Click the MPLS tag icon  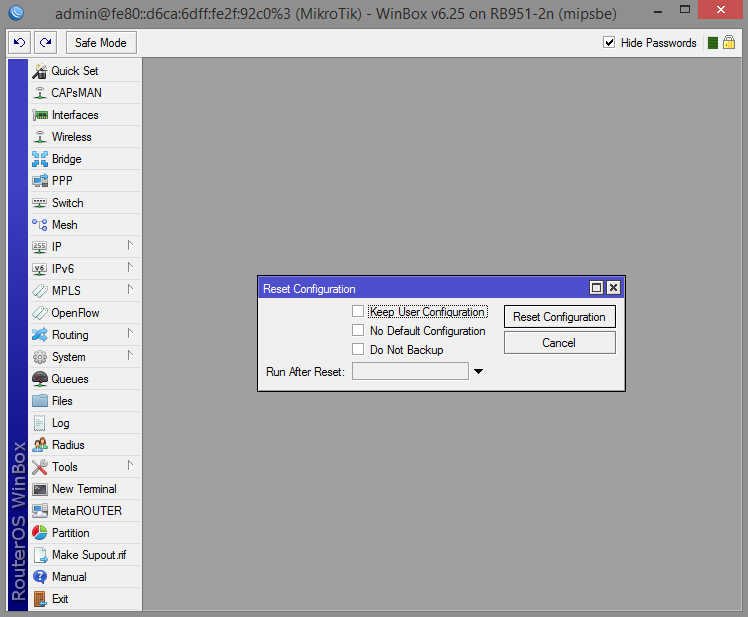[40, 291]
